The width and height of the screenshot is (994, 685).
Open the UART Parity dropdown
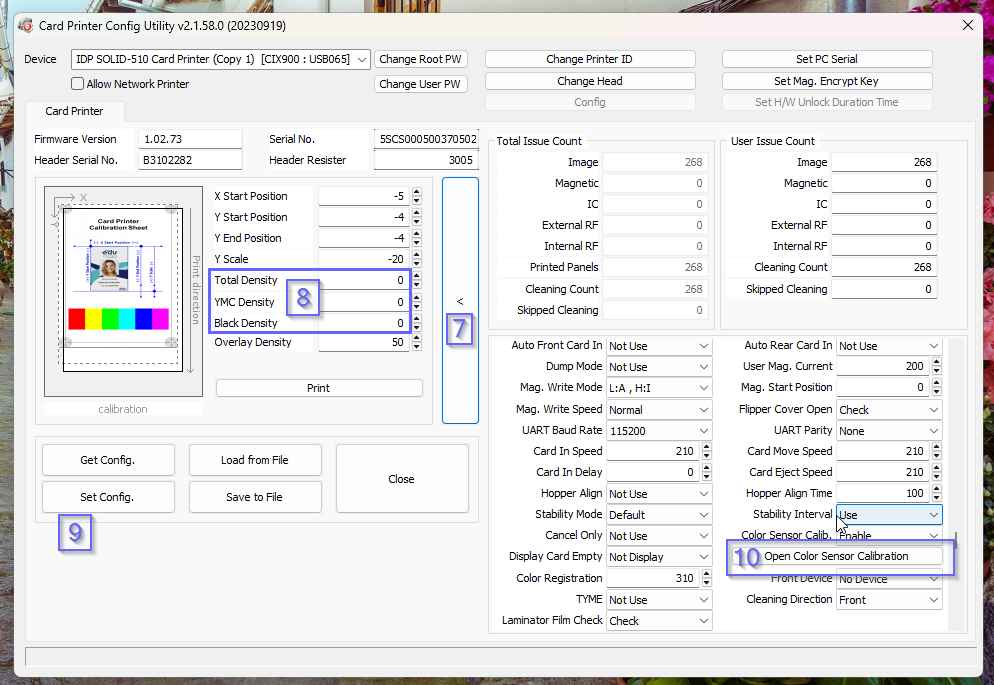(x=889, y=431)
